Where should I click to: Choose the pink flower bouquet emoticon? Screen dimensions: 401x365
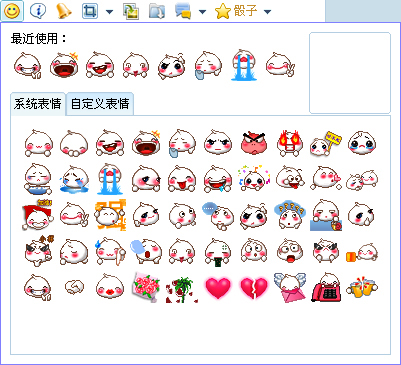pos(146,287)
